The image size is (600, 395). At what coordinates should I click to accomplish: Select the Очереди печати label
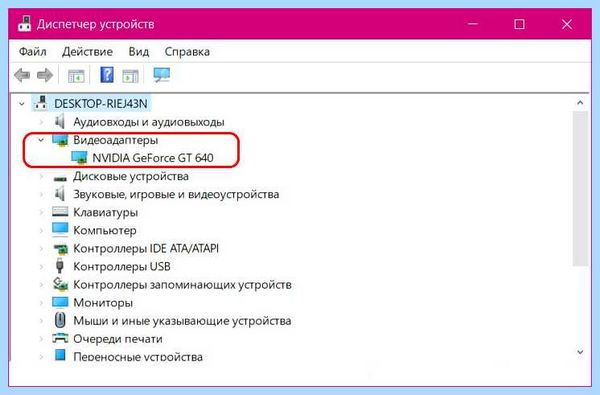click(118, 339)
